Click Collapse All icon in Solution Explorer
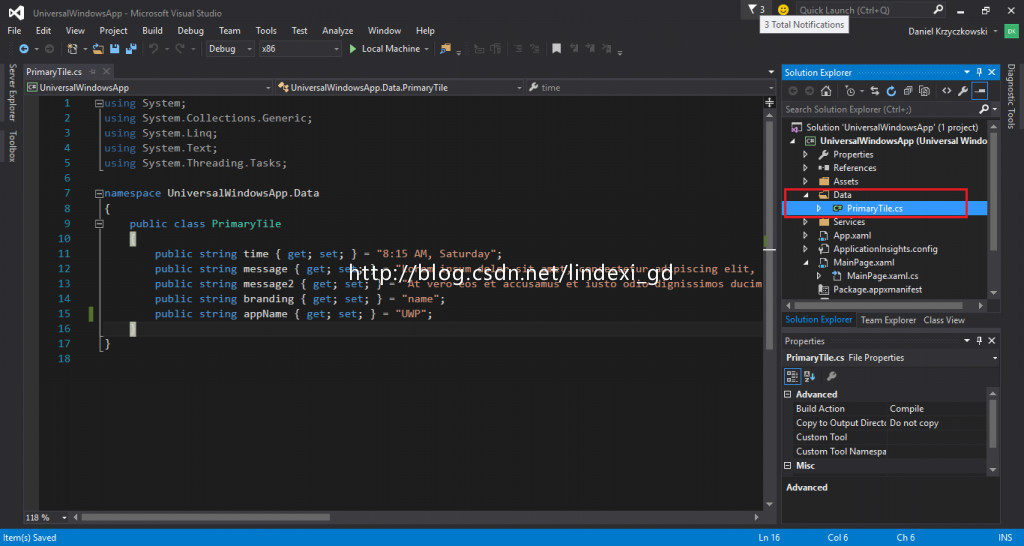 click(x=908, y=91)
